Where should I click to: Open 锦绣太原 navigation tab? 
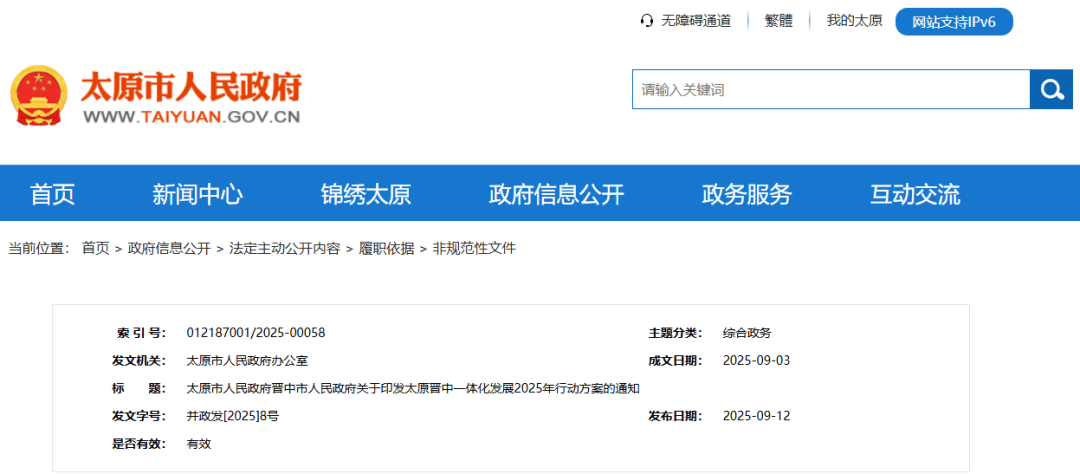(x=365, y=193)
